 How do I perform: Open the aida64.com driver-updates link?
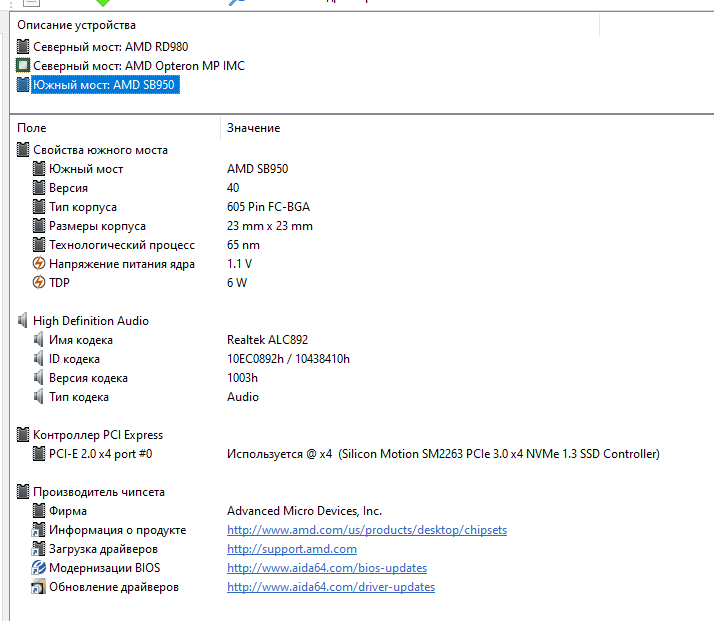tap(331, 587)
